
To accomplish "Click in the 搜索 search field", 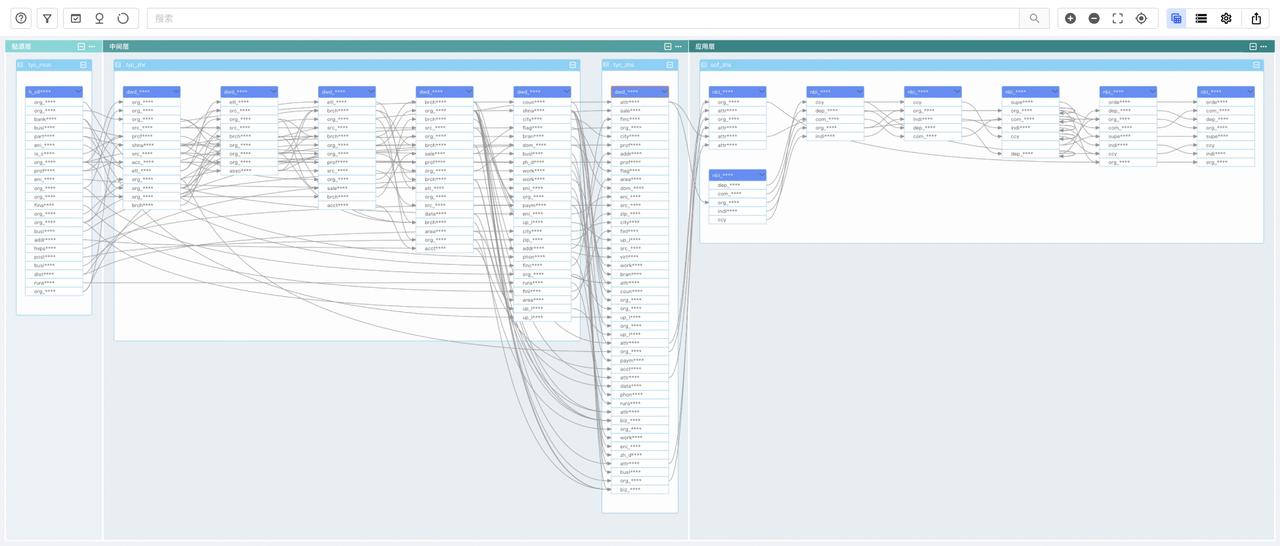I will [x=584, y=18].
